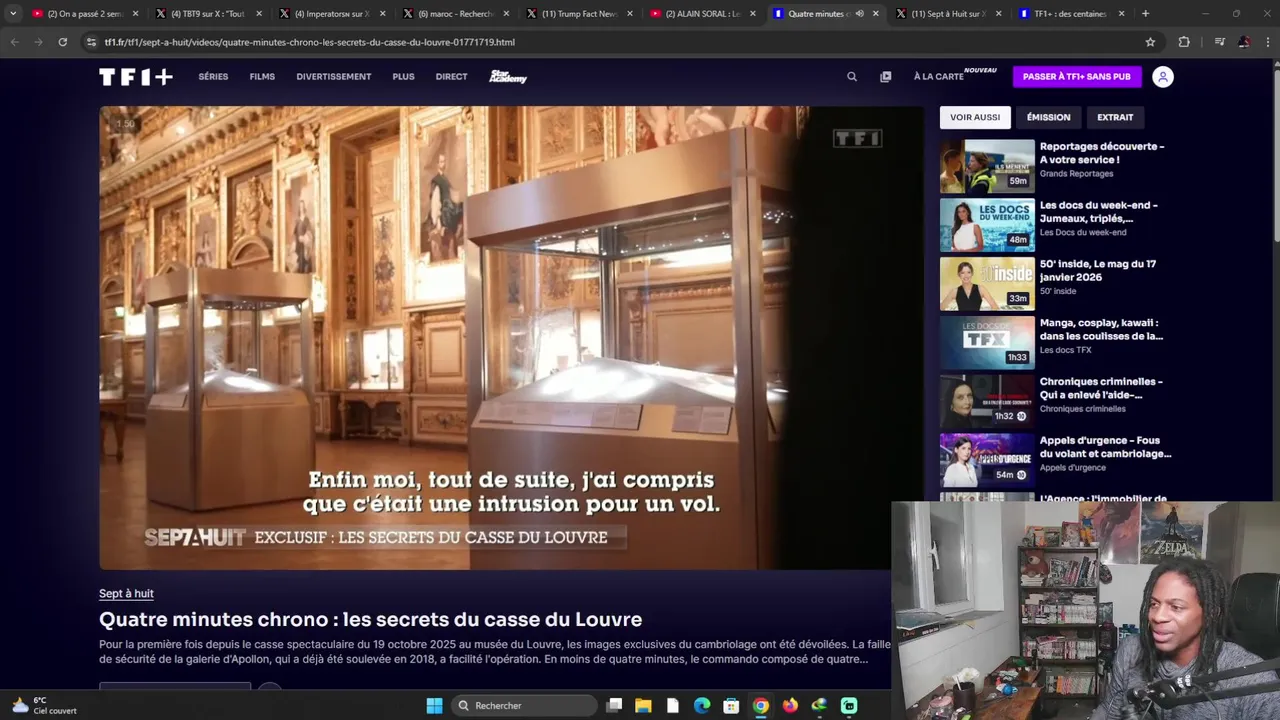Open Appels d'urgence thumbnail
The height and width of the screenshot is (720, 1280).
(x=987, y=460)
